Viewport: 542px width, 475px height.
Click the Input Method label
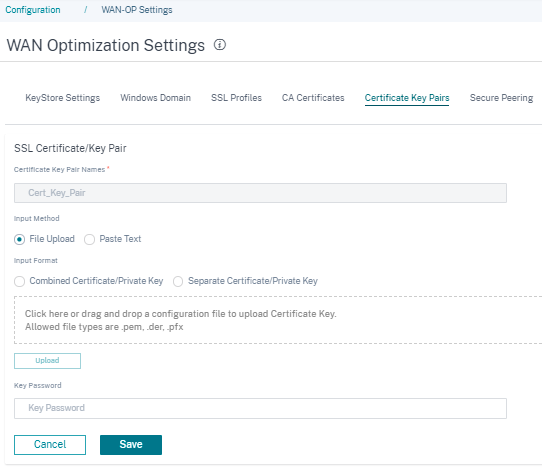37,218
